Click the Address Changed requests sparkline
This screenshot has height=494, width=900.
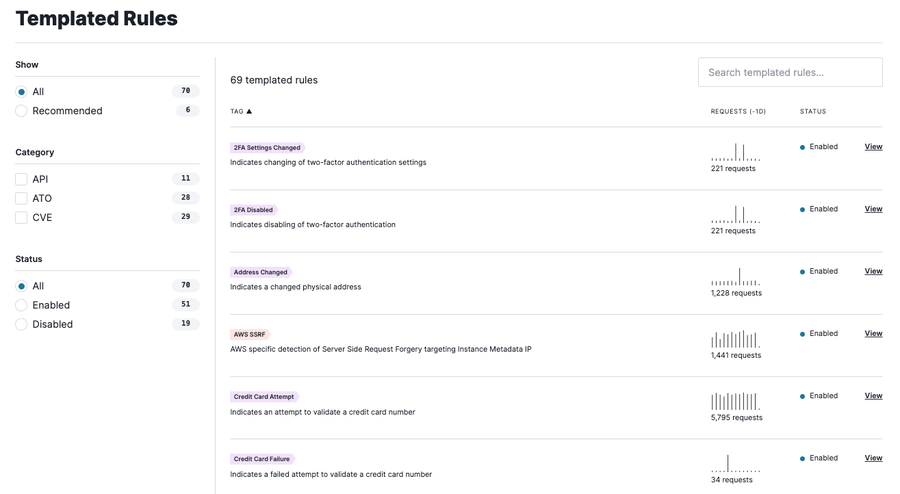(x=736, y=277)
